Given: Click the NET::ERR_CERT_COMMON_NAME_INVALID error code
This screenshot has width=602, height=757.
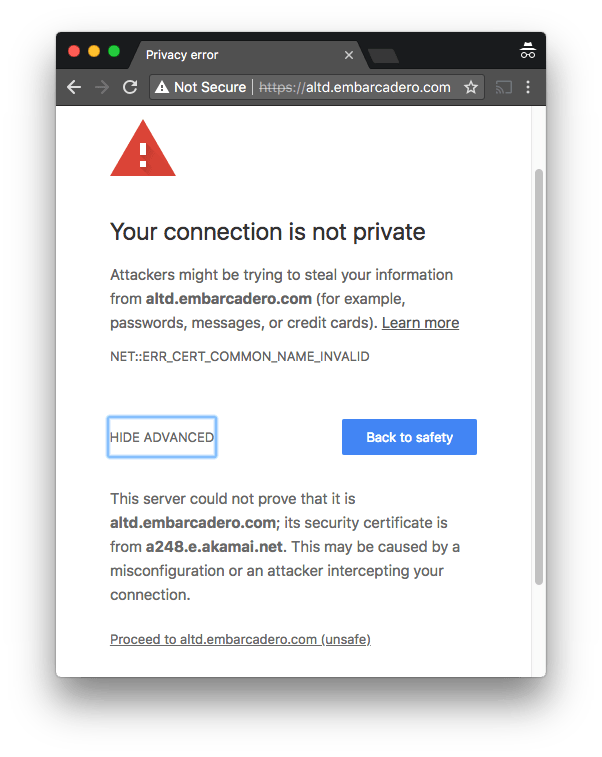Looking at the screenshot, I should [239, 356].
